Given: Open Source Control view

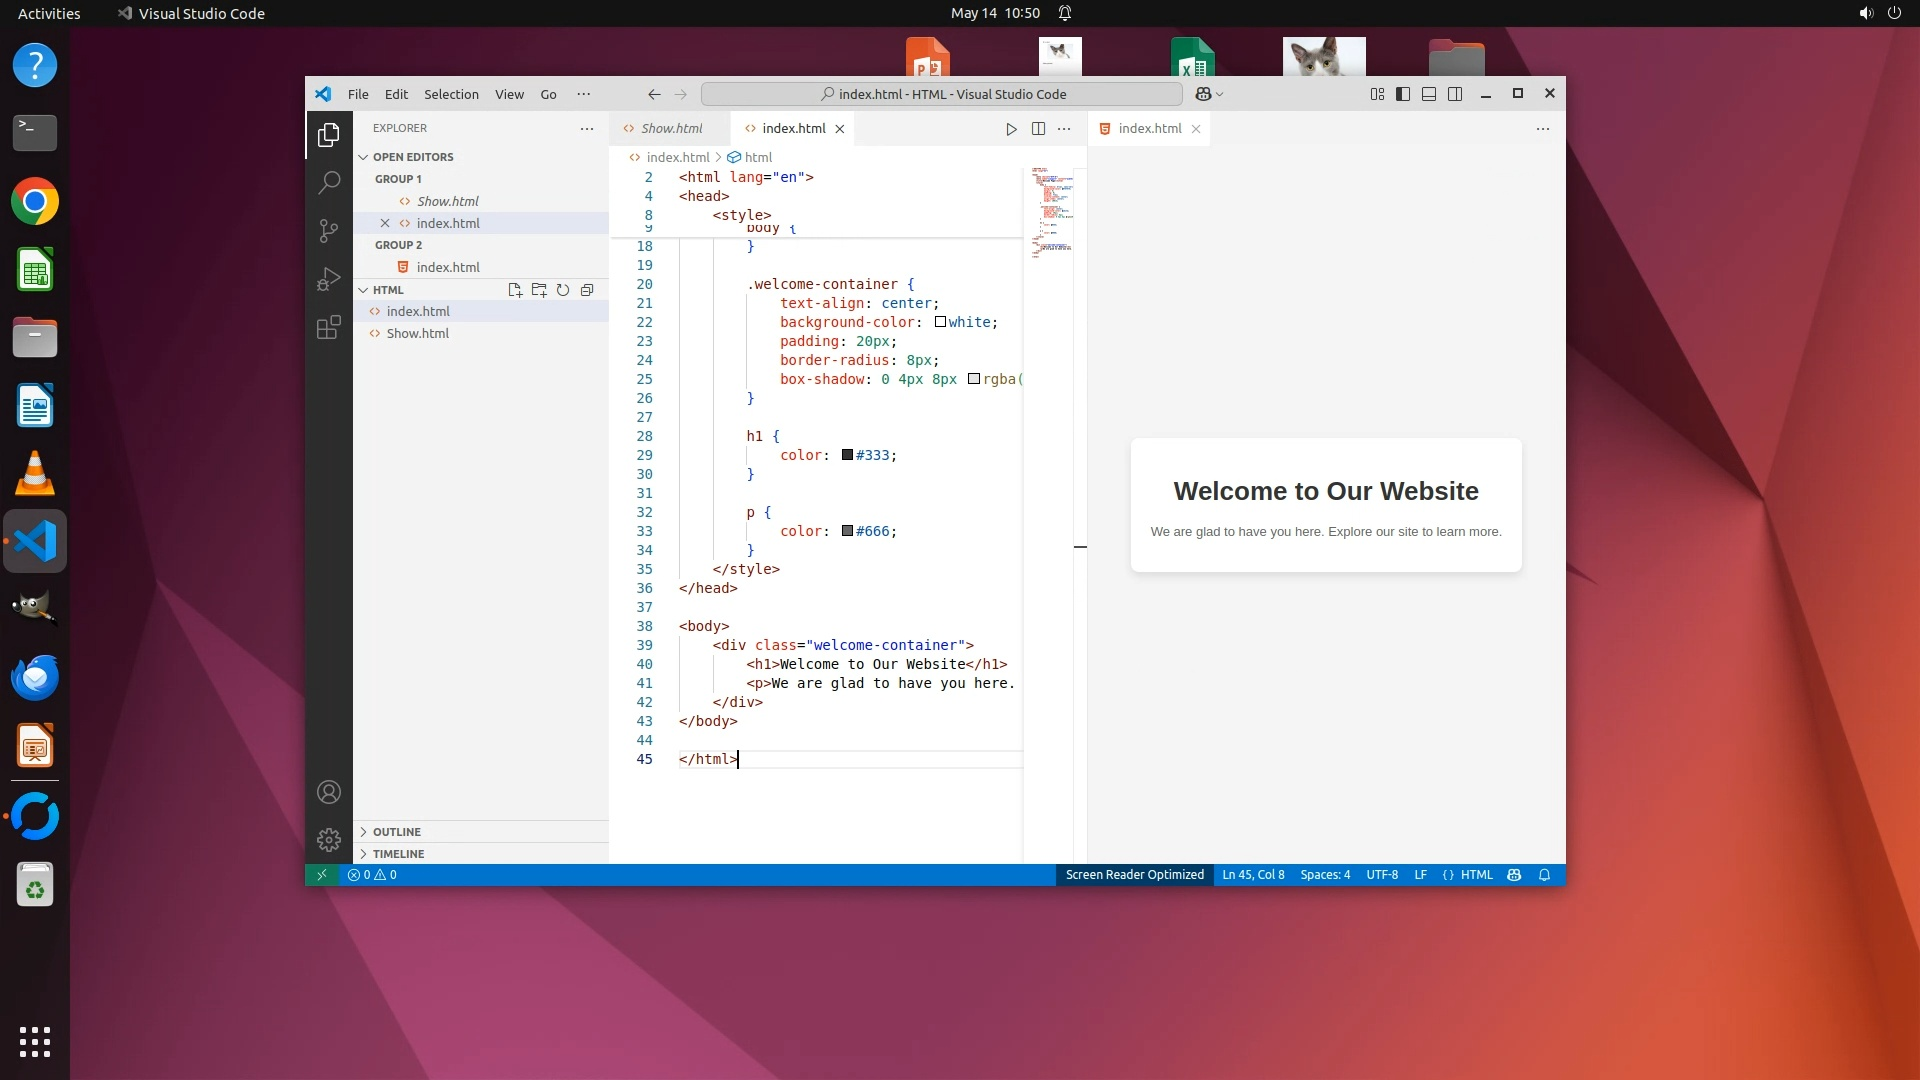Looking at the screenshot, I should pos(329,231).
